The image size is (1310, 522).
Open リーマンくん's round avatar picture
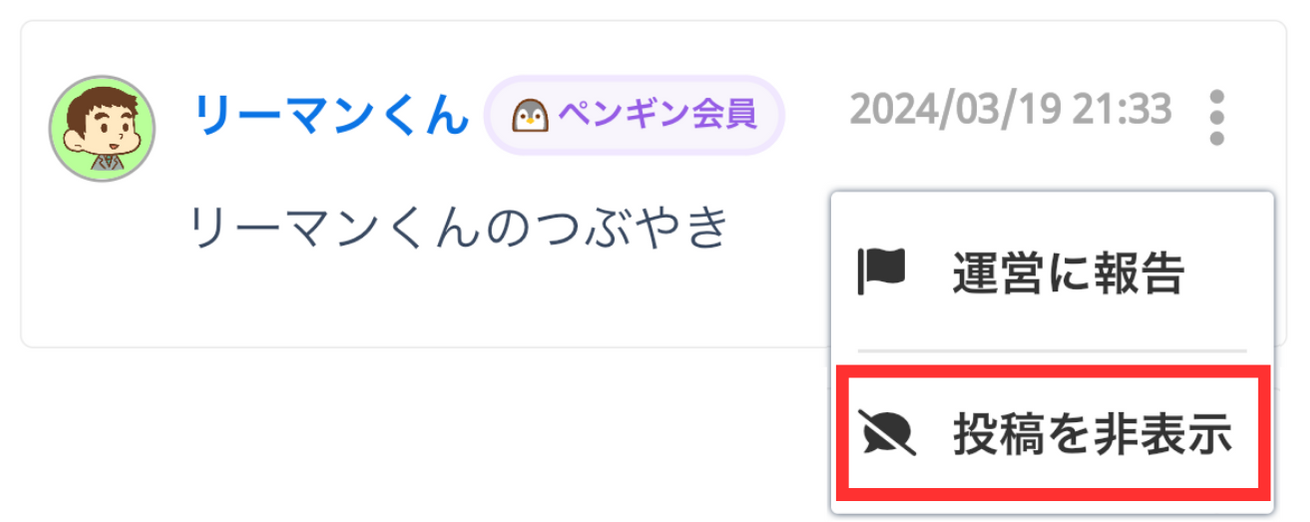(102, 128)
